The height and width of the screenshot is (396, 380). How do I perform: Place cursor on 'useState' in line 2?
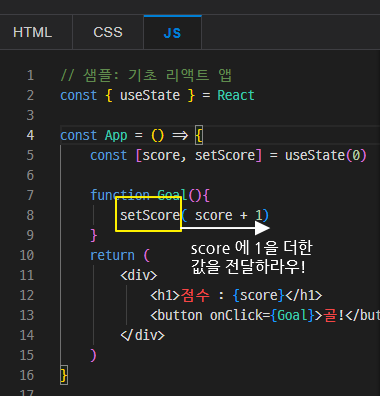[150, 96]
